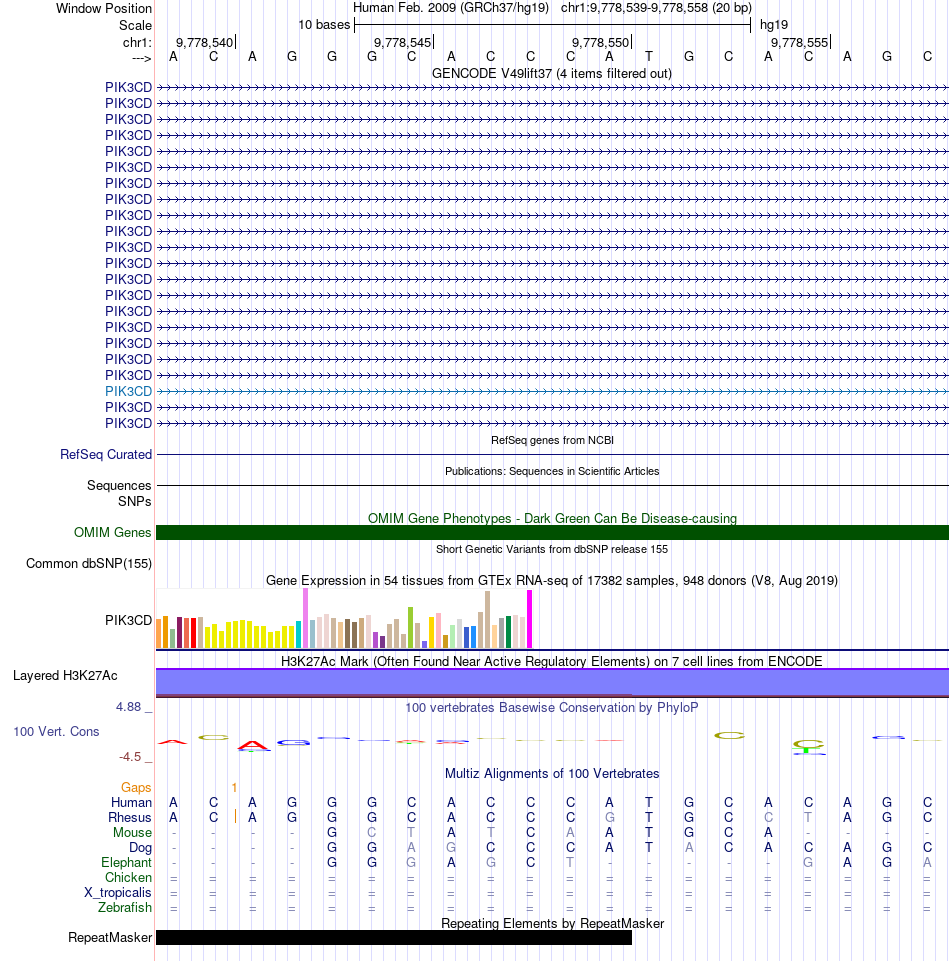This screenshot has width=950, height=961.
Task: Click the Chicken alignment row label
Action: coord(128,878)
